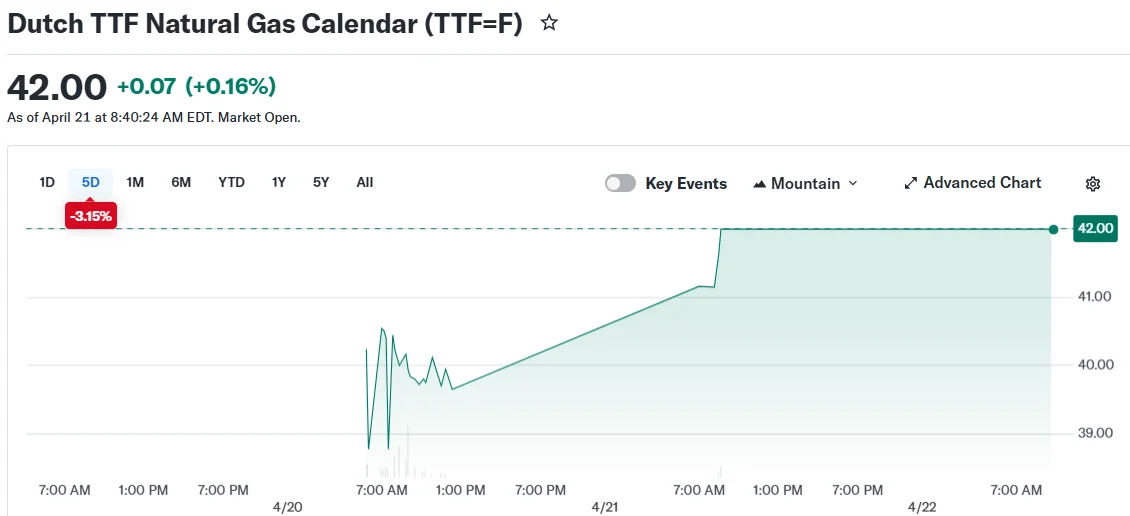The width and height of the screenshot is (1130, 516).
Task: Click the Mountain chart type icon
Action: point(760,184)
